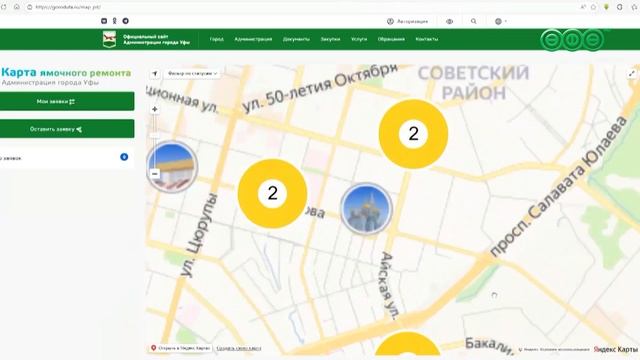Open the Odnoklassniki social icon

click(x=115, y=21)
